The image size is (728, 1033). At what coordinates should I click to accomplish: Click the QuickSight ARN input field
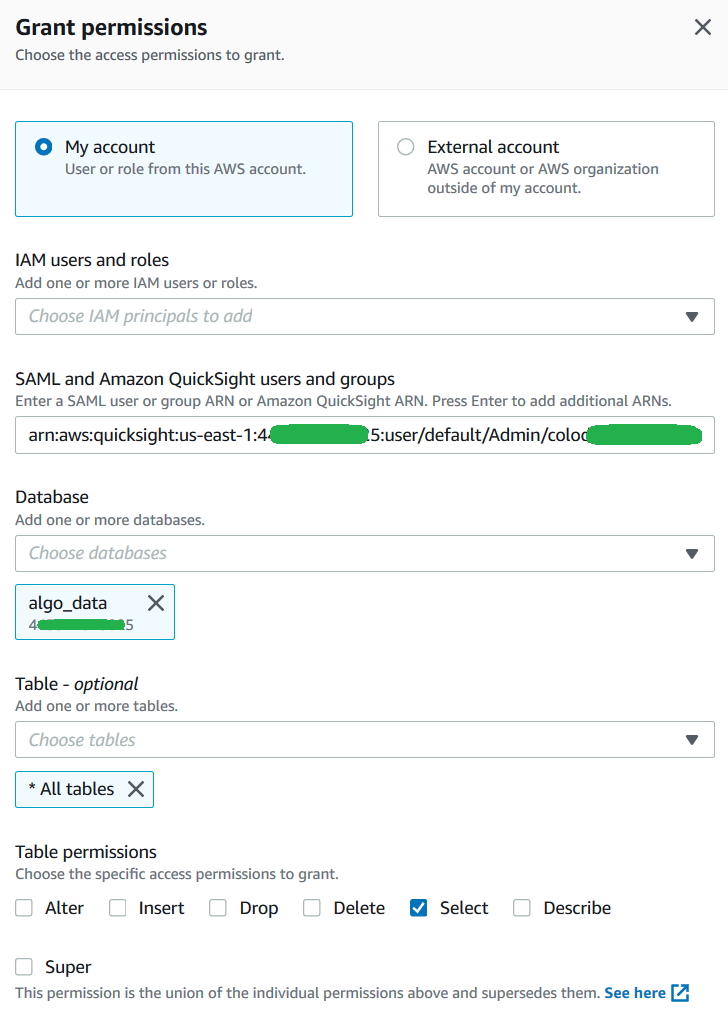pyautogui.click(x=365, y=435)
